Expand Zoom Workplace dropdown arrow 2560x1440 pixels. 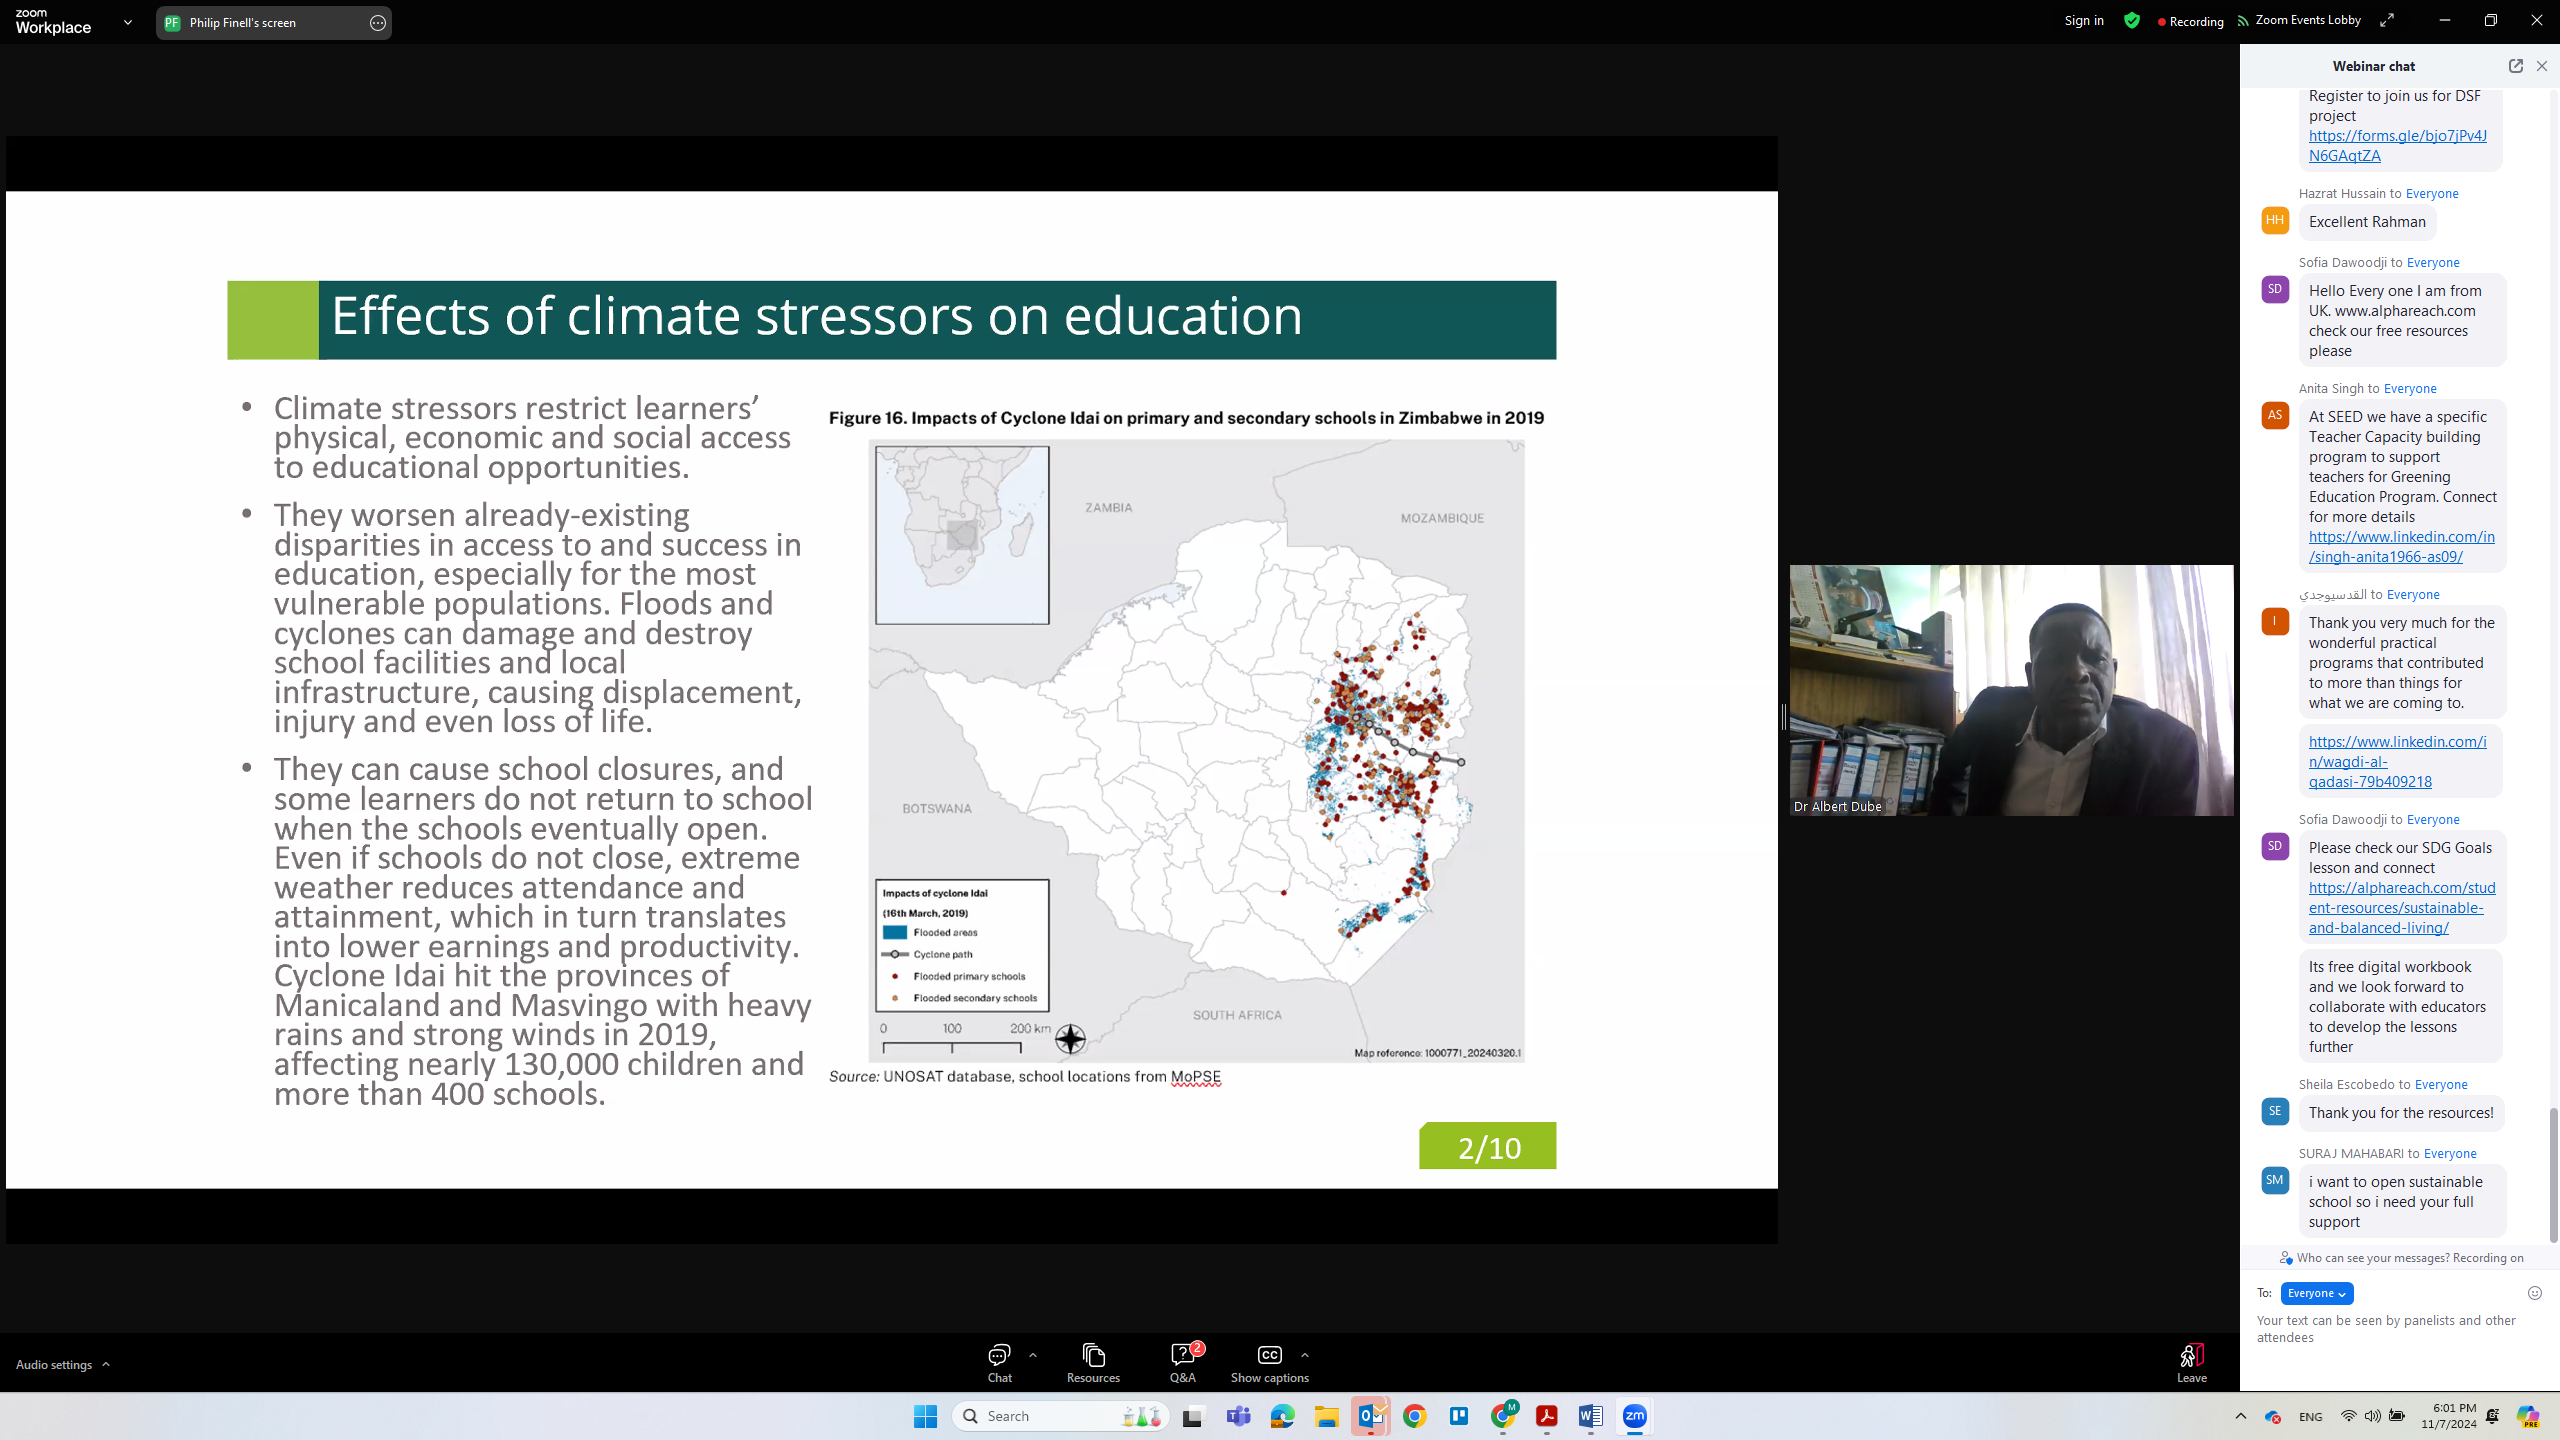coord(128,22)
